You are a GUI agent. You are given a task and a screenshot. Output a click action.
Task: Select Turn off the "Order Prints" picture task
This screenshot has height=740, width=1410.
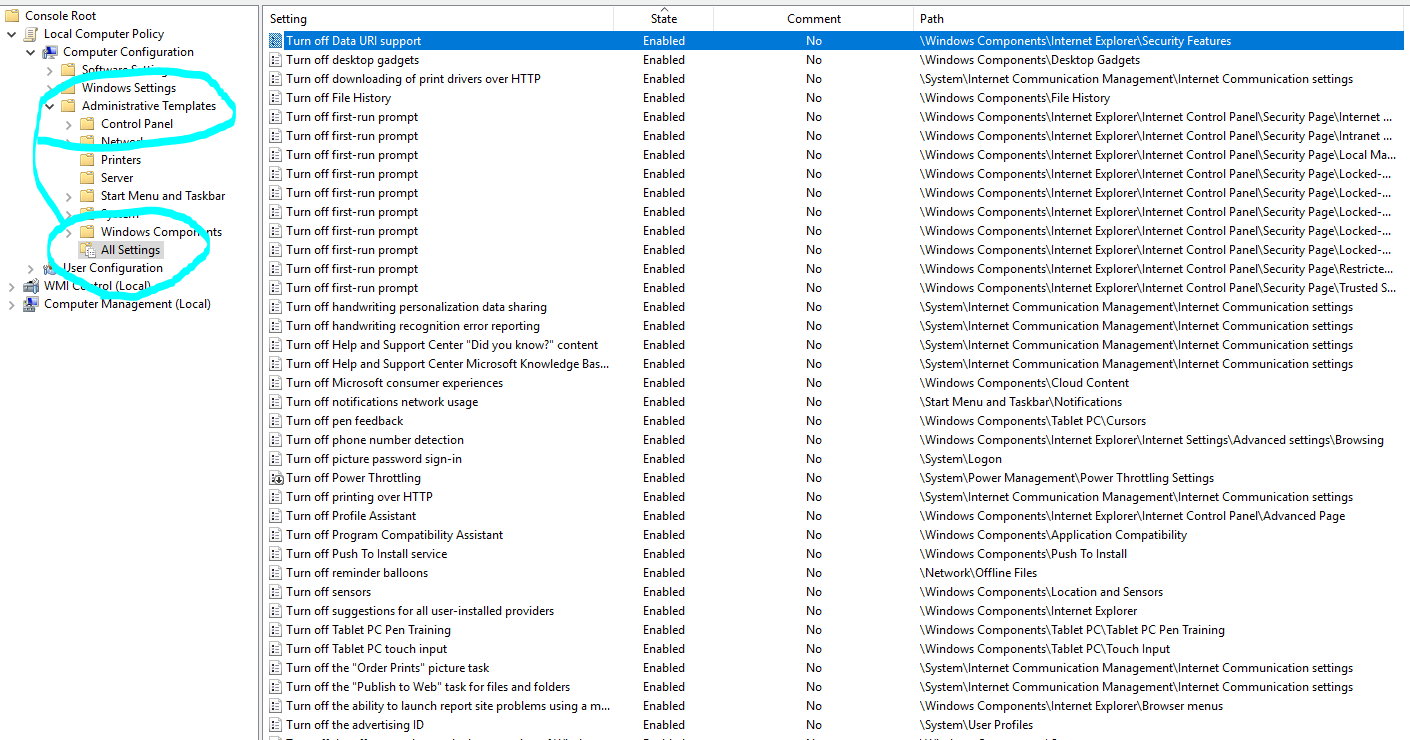pyautogui.click(x=387, y=668)
